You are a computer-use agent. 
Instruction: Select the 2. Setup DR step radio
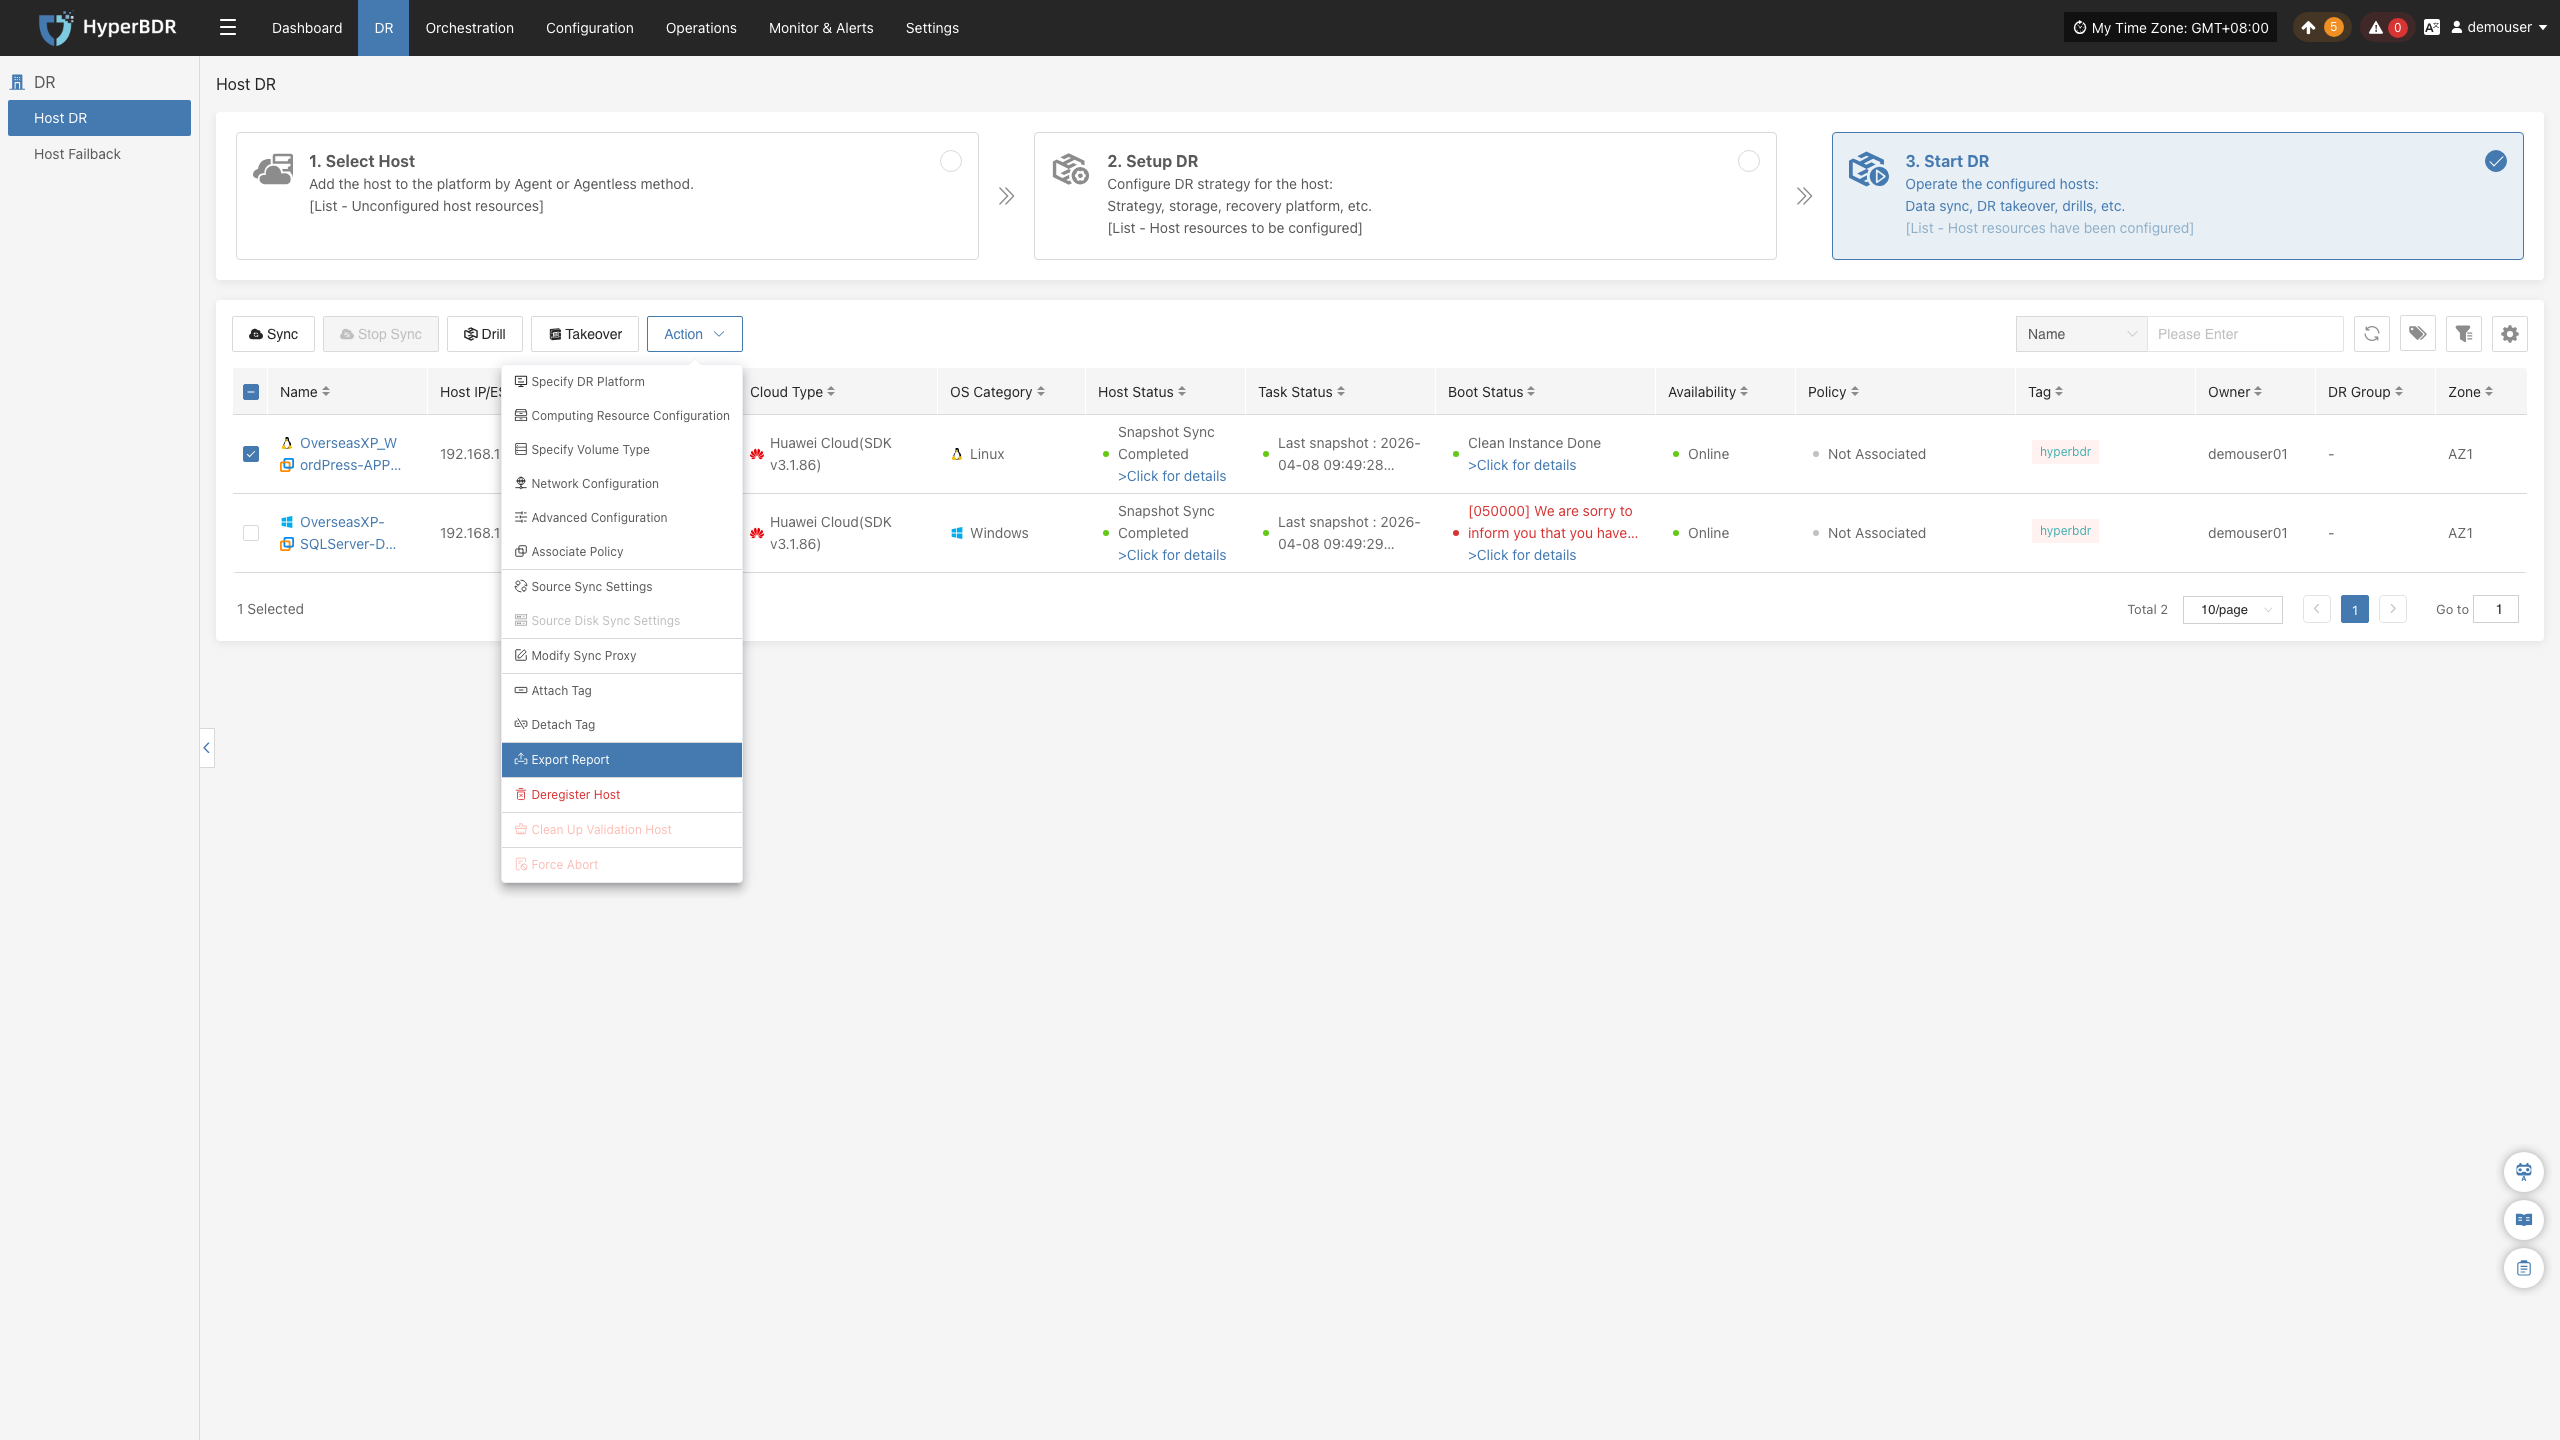pos(1749,161)
